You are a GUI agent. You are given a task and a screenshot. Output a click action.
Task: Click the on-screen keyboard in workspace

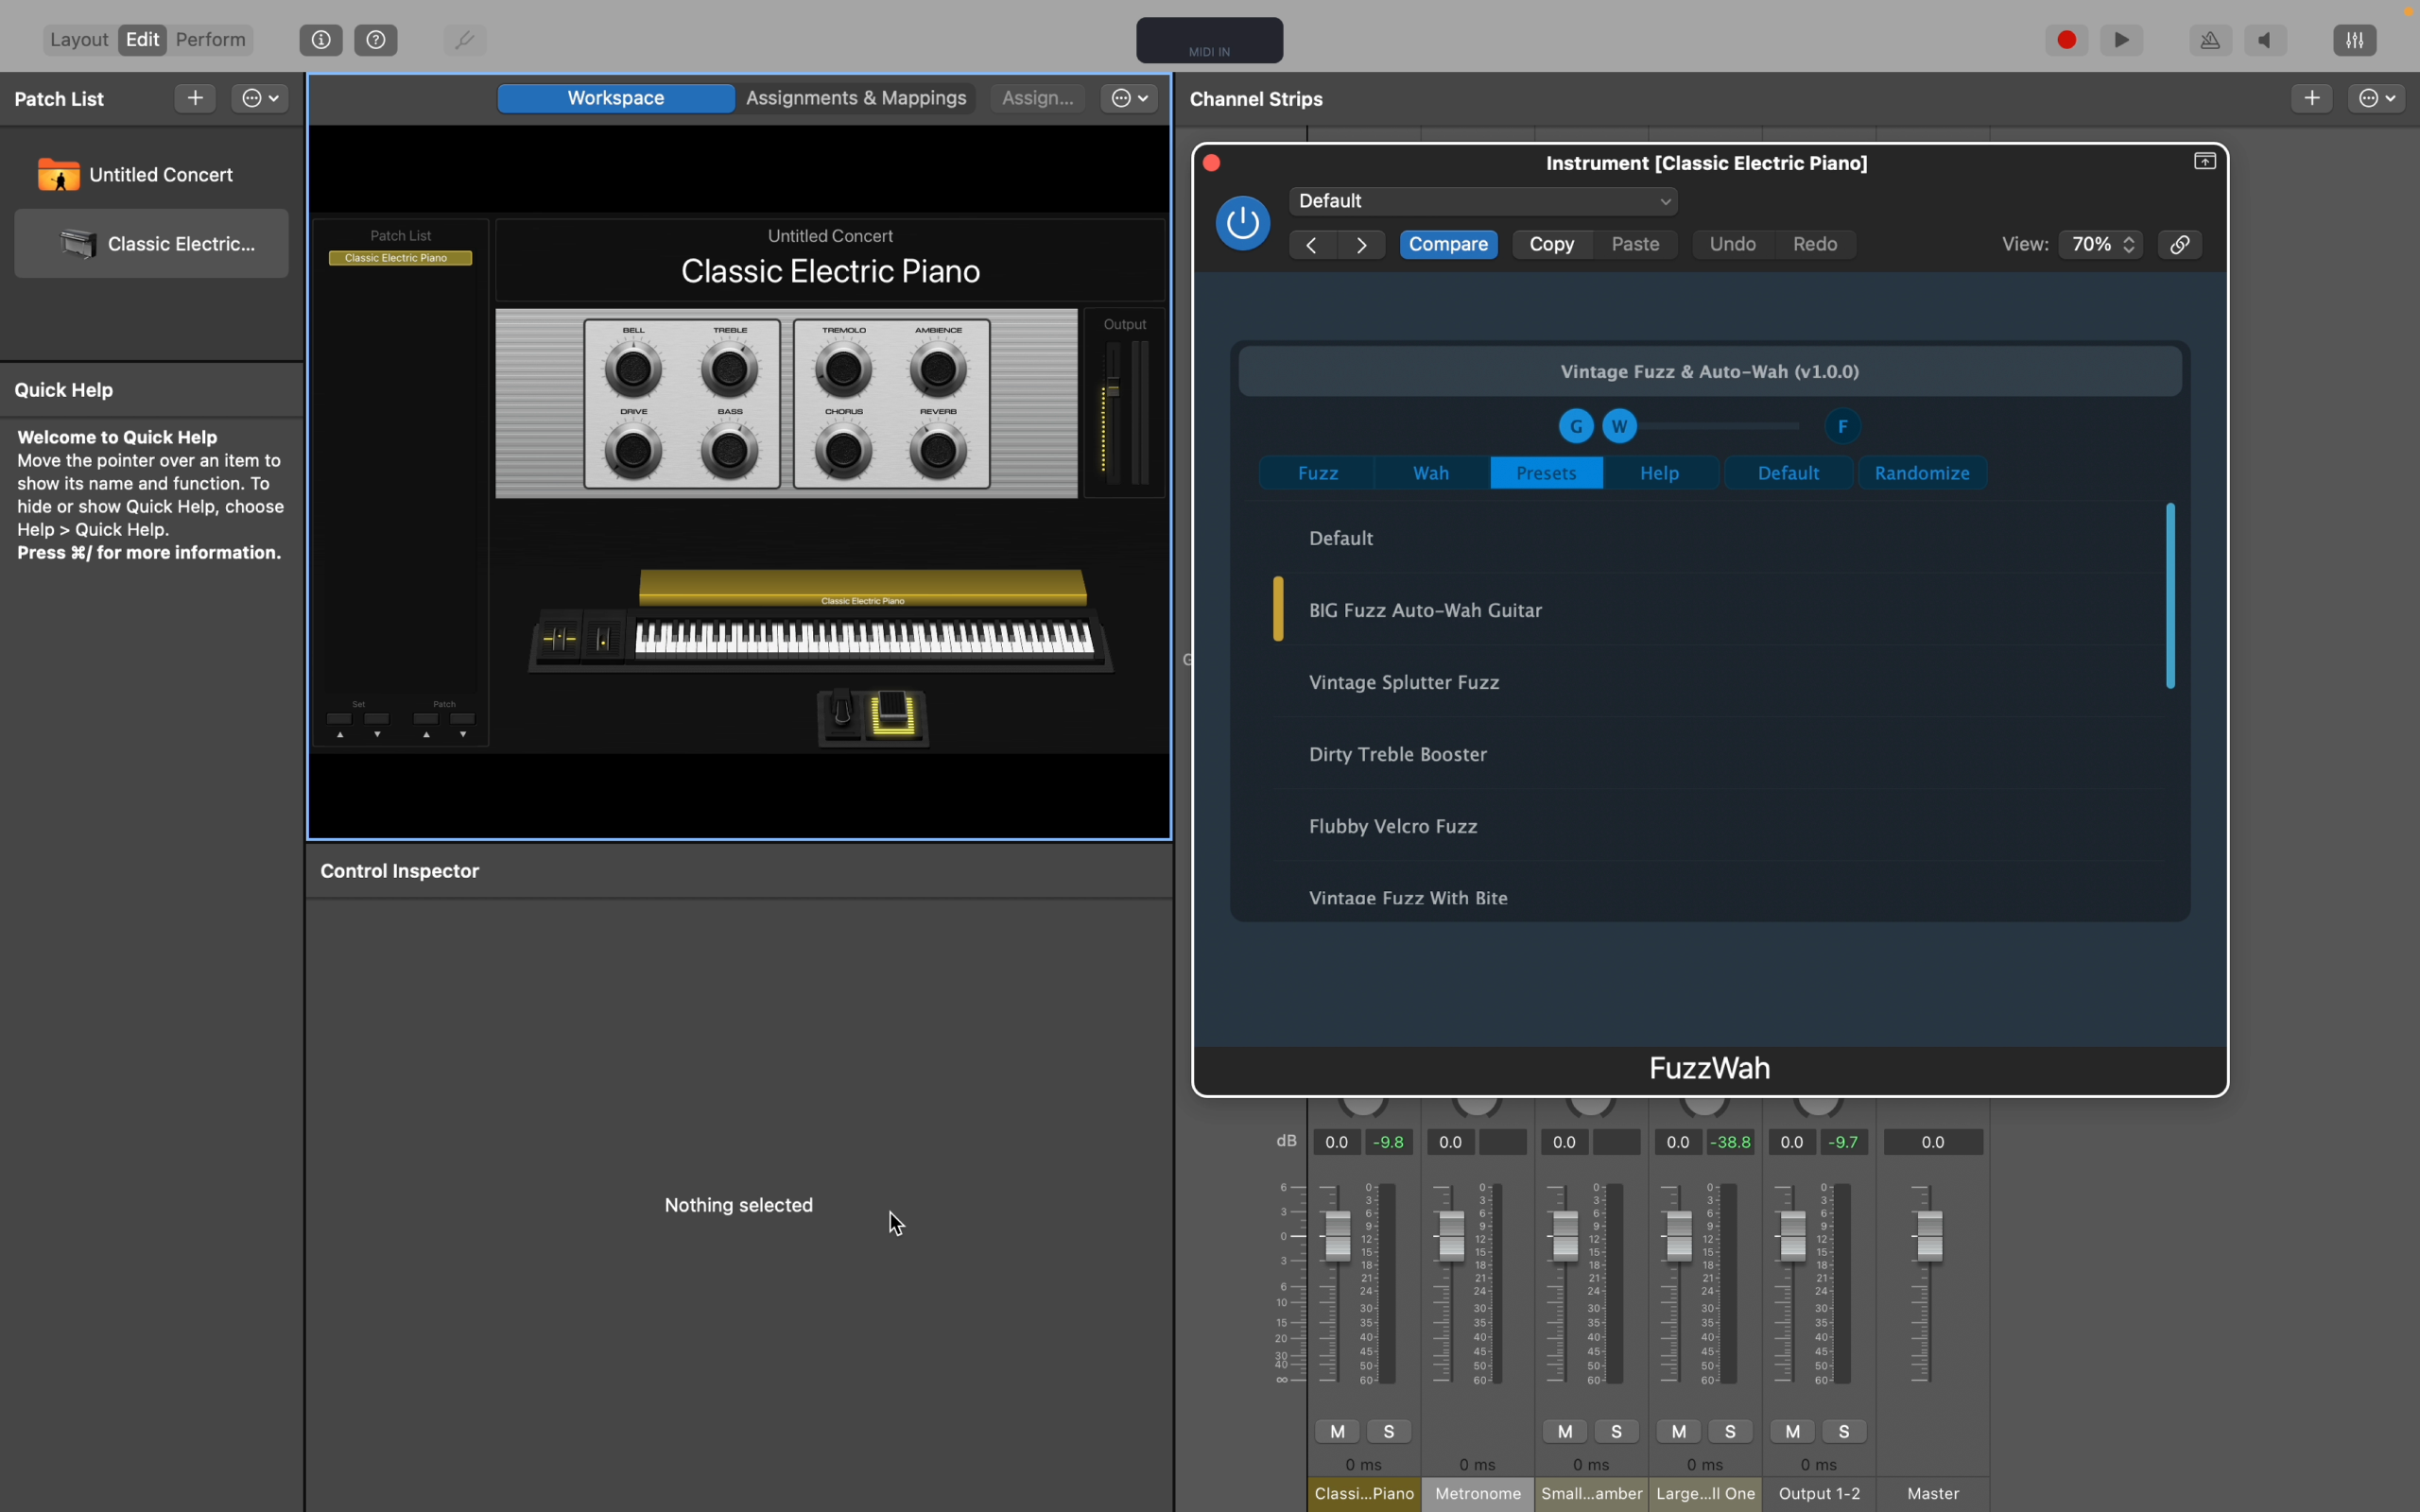865,639
